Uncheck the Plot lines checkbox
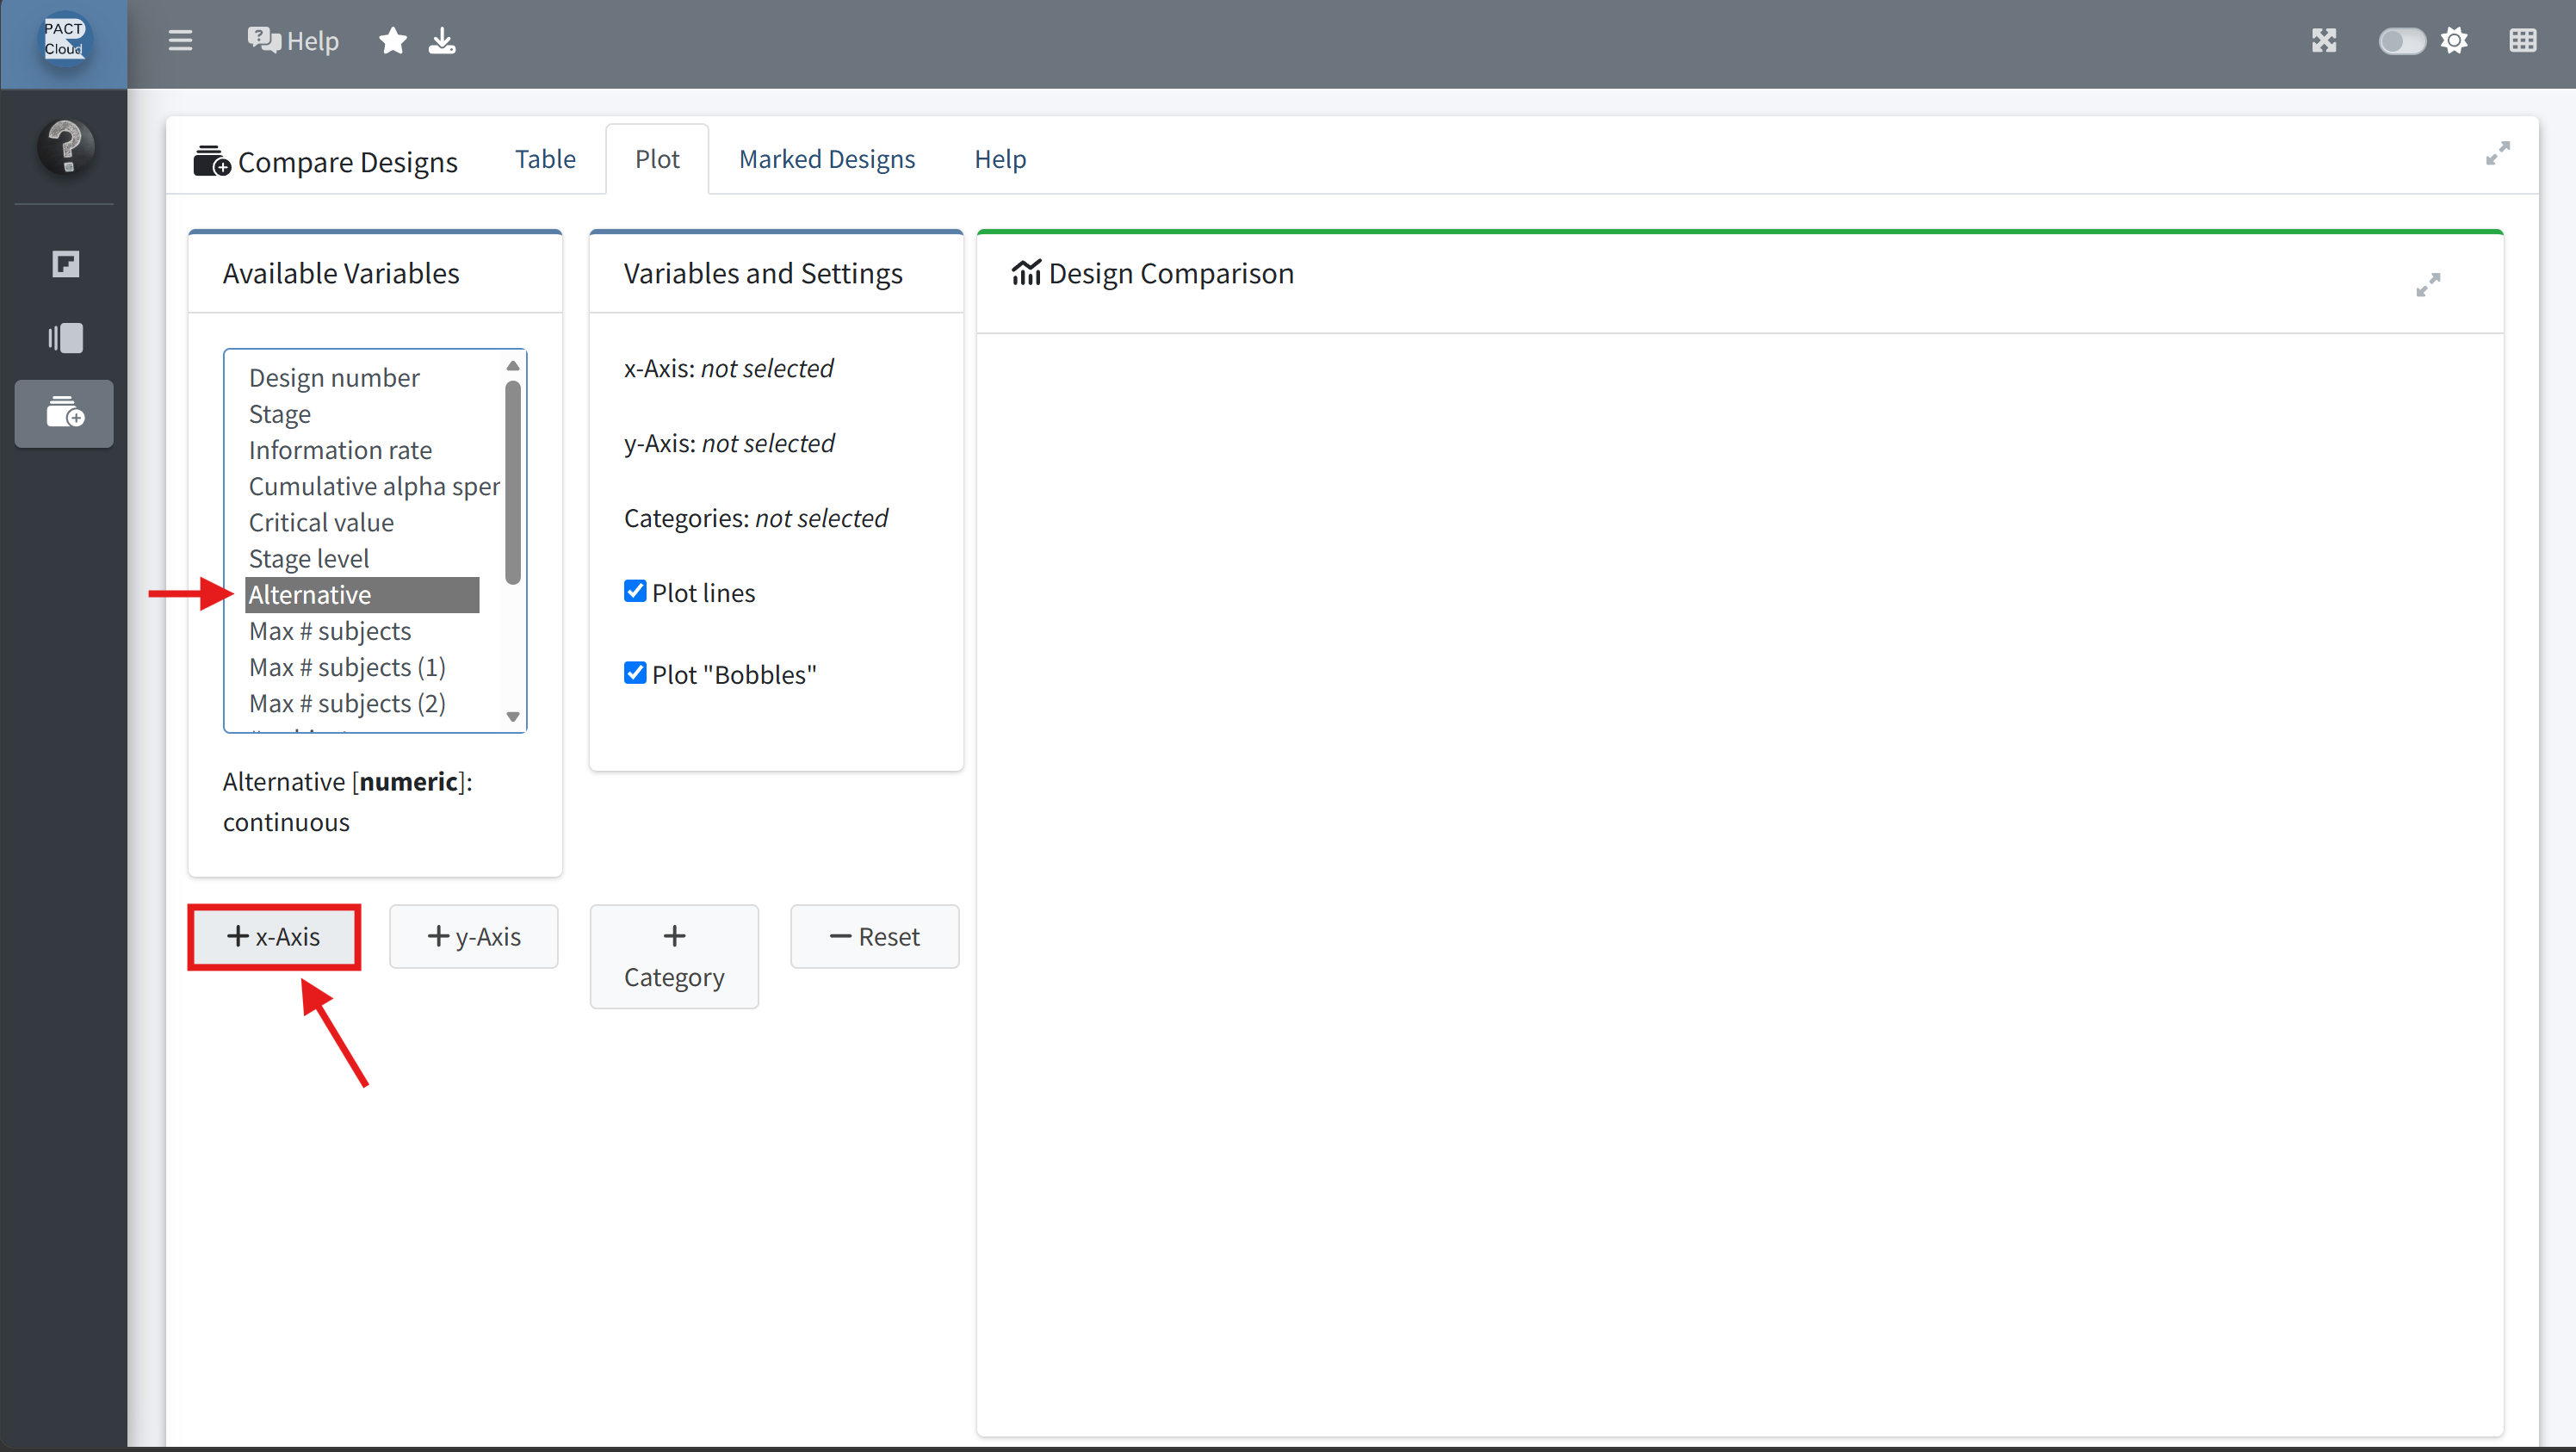2576x1452 pixels. [x=635, y=591]
